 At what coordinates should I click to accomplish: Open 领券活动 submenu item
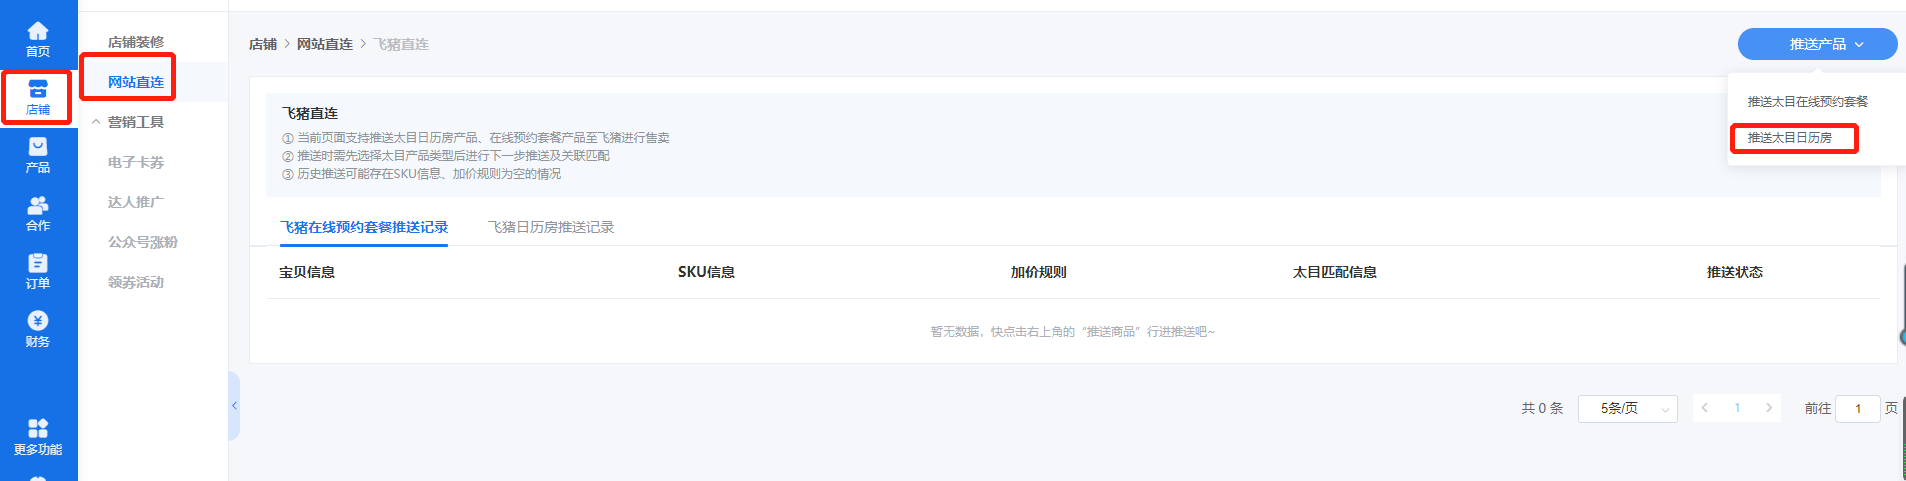tap(136, 282)
